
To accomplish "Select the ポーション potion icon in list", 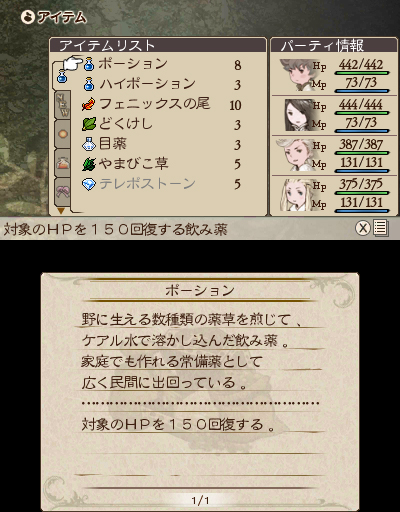I will (x=89, y=64).
